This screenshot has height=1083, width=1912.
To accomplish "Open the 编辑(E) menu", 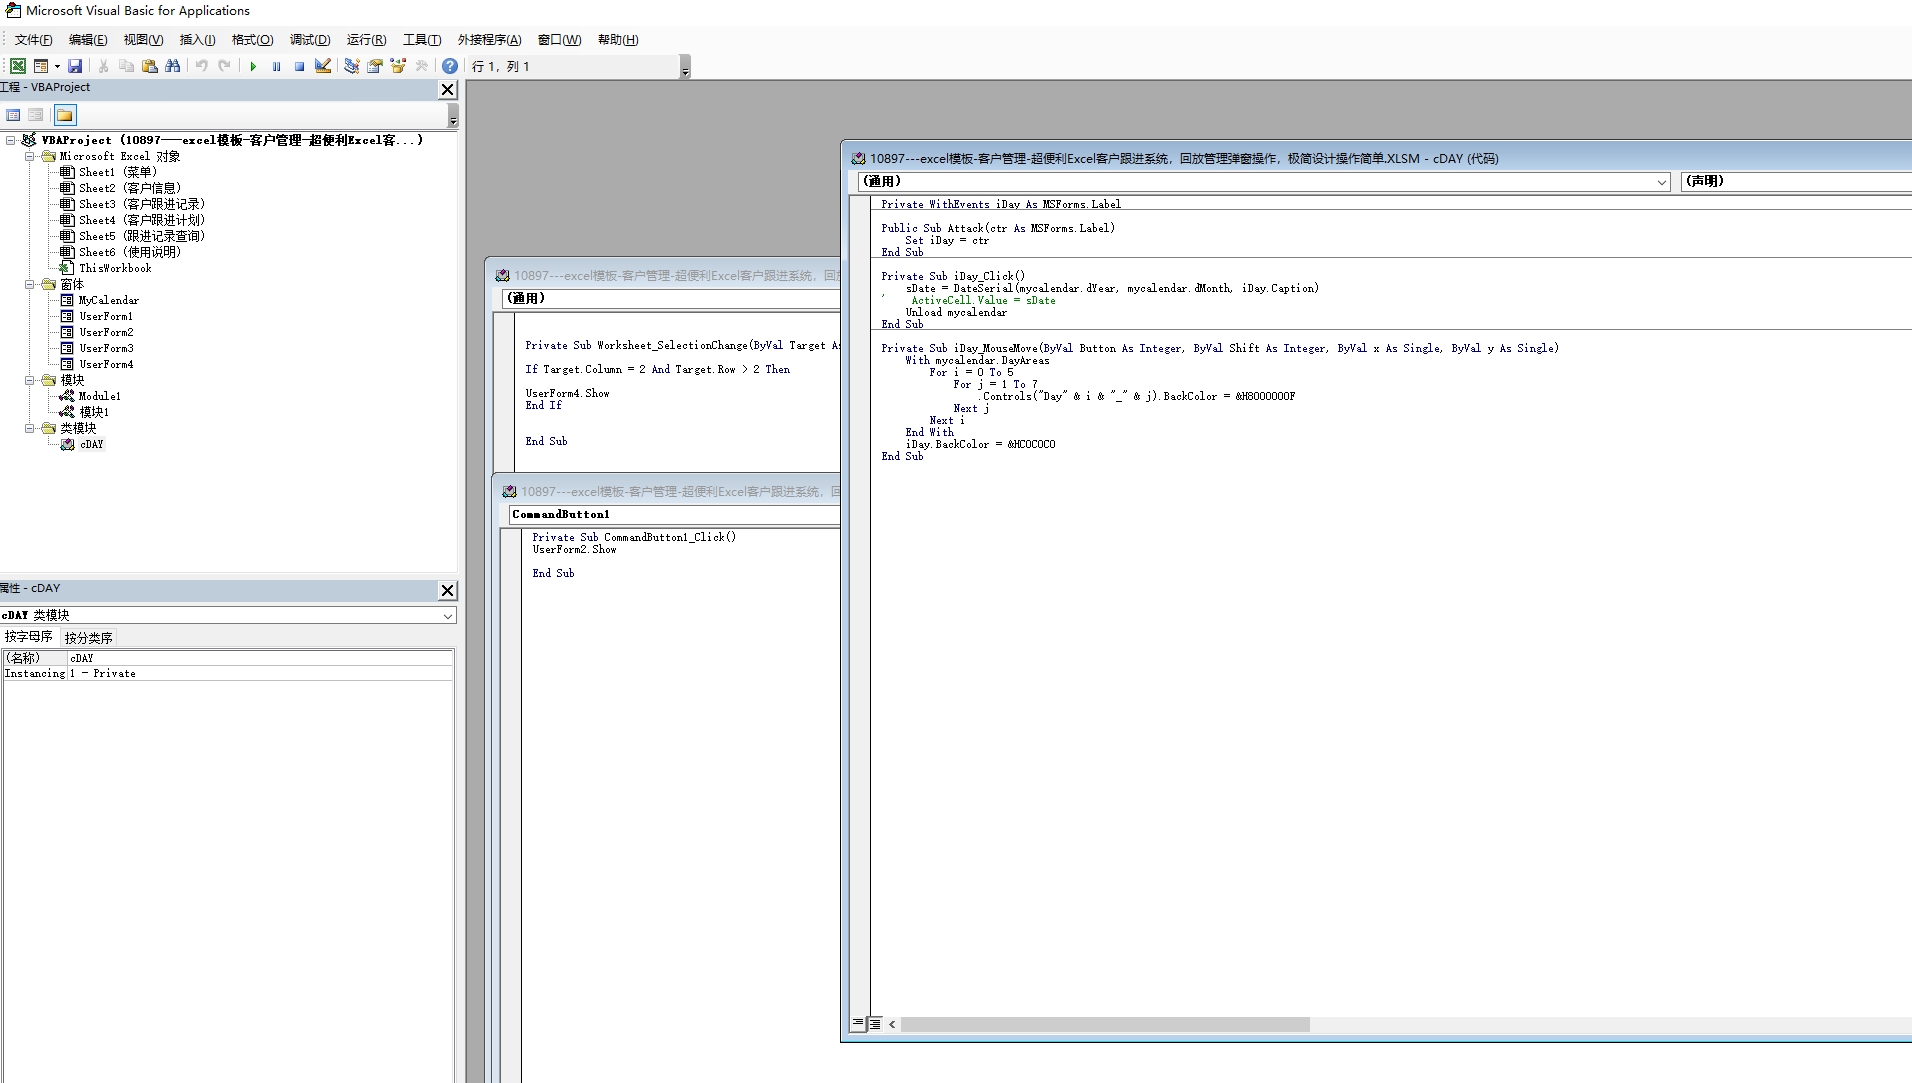I will point(88,40).
